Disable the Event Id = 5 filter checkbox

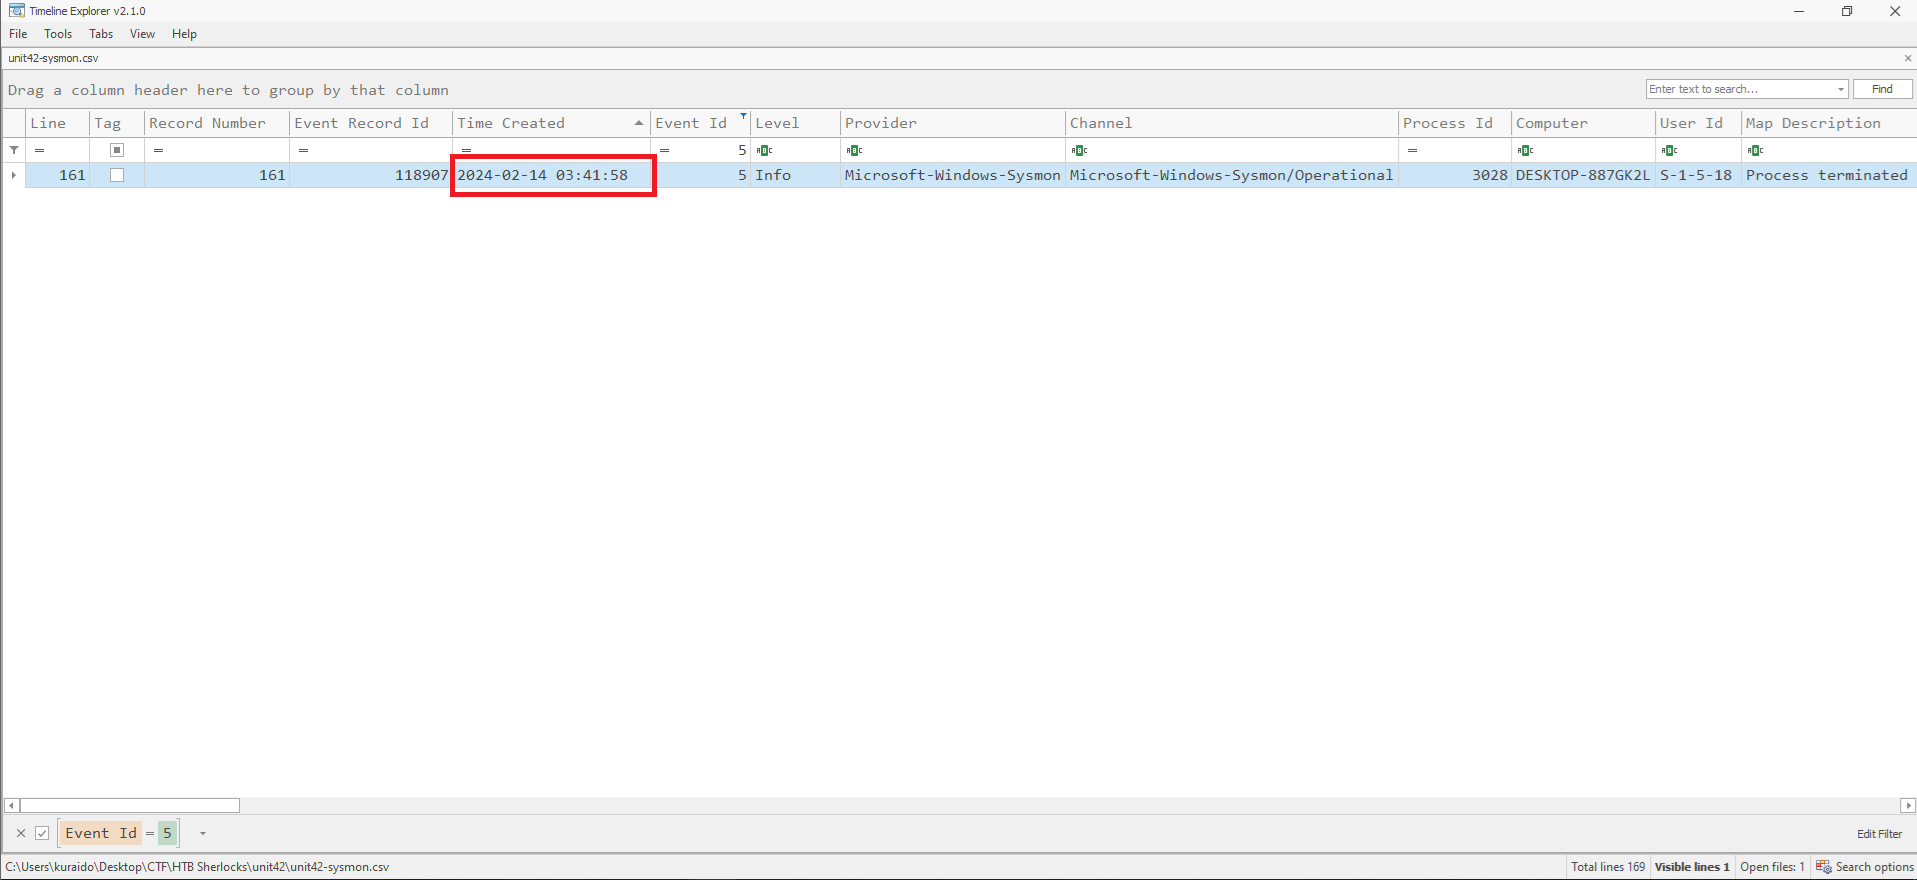tap(42, 833)
